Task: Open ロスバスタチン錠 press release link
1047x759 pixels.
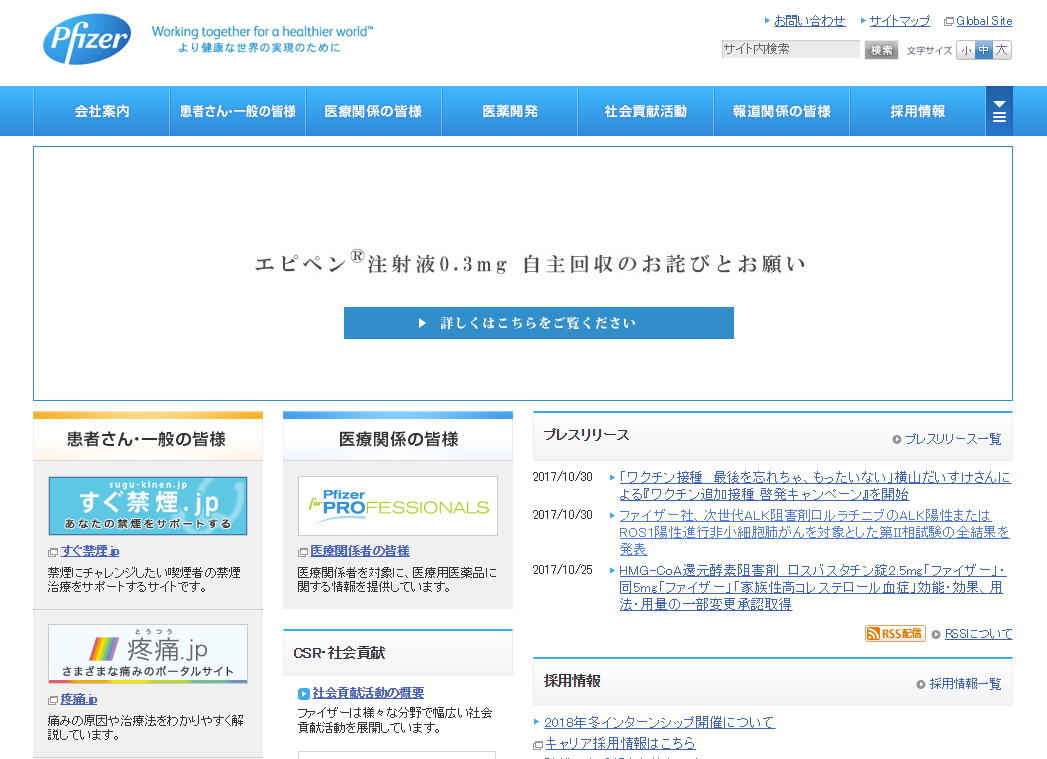Action: point(812,587)
